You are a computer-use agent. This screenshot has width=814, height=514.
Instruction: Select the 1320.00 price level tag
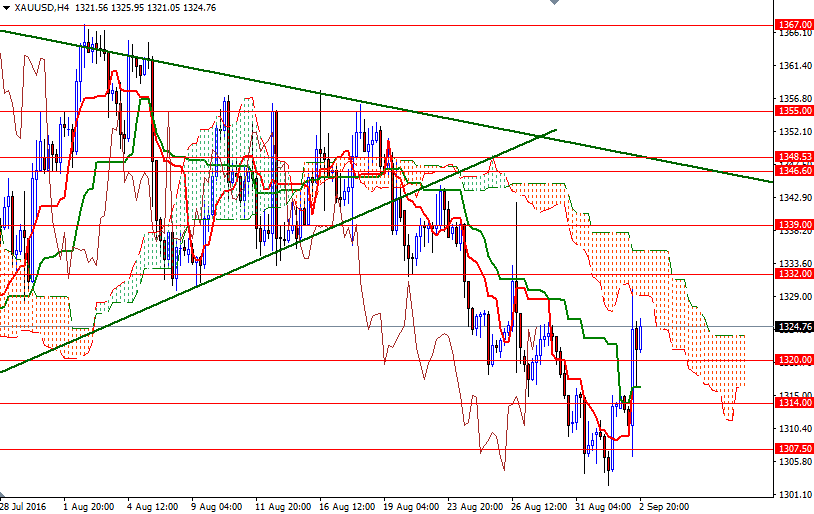pyautogui.click(x=792, y=360)
